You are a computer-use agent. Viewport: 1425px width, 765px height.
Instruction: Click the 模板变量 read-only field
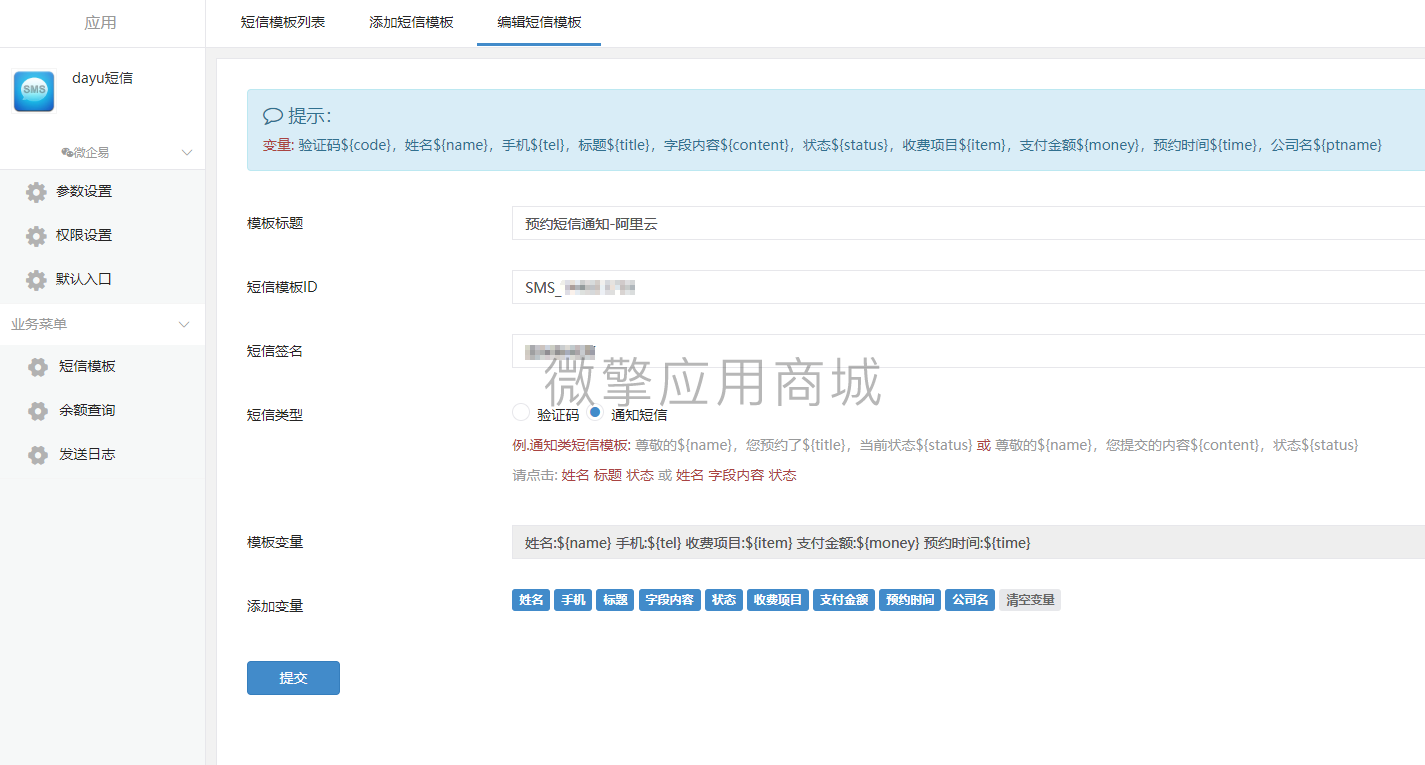pos(968,543)
